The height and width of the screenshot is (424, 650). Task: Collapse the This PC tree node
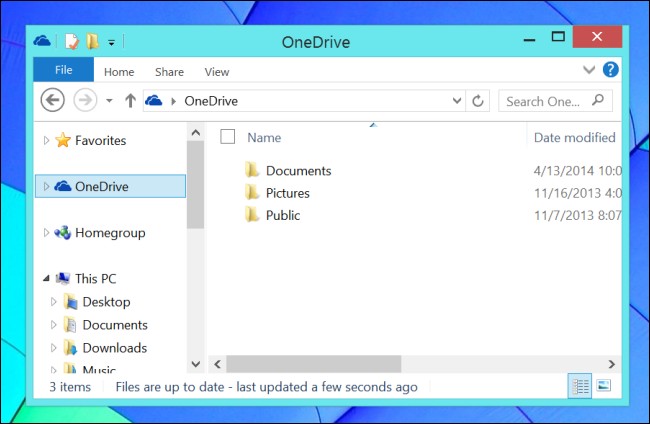[x=46, y=279]
